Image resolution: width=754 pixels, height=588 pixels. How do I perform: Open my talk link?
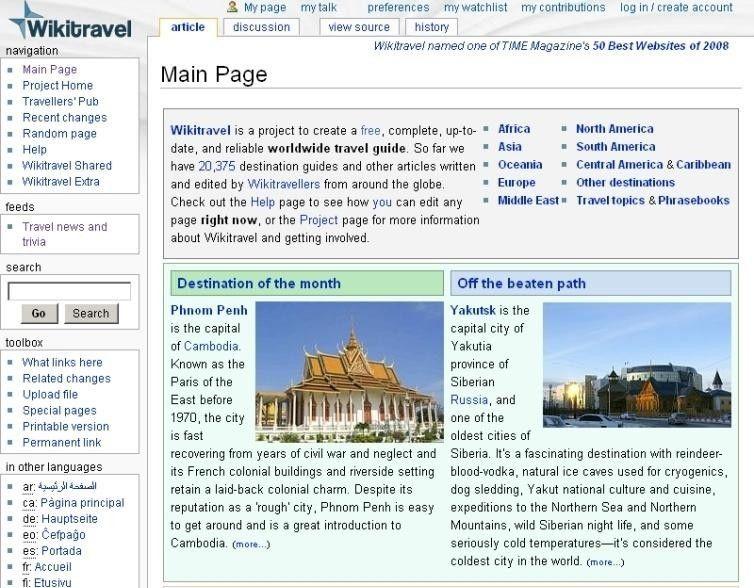click(319, 7)
